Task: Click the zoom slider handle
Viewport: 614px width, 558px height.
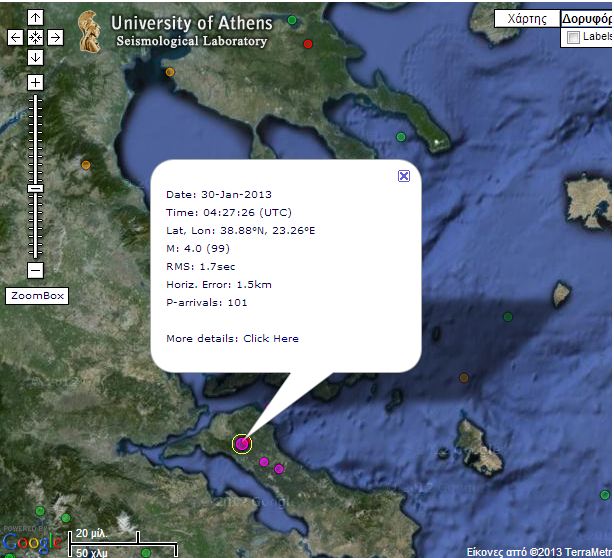Action: [35, 188]
